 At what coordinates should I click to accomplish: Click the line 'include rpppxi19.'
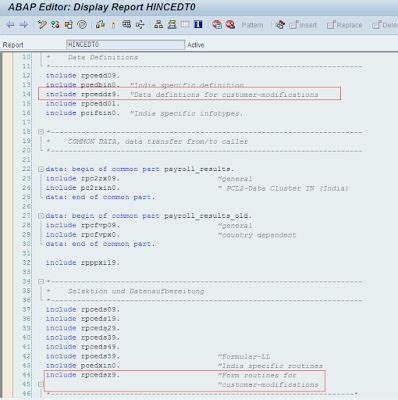[83, 263]
